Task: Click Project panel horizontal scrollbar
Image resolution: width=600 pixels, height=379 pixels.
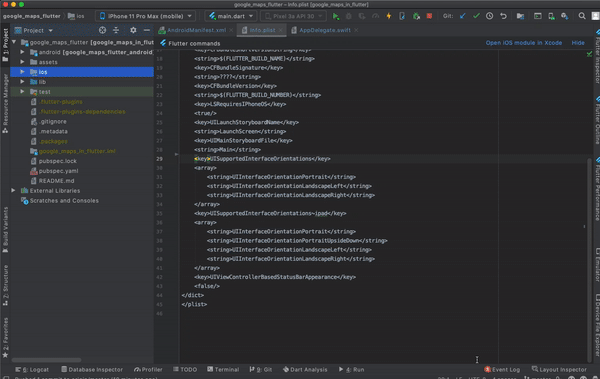Action: (46, 360)
